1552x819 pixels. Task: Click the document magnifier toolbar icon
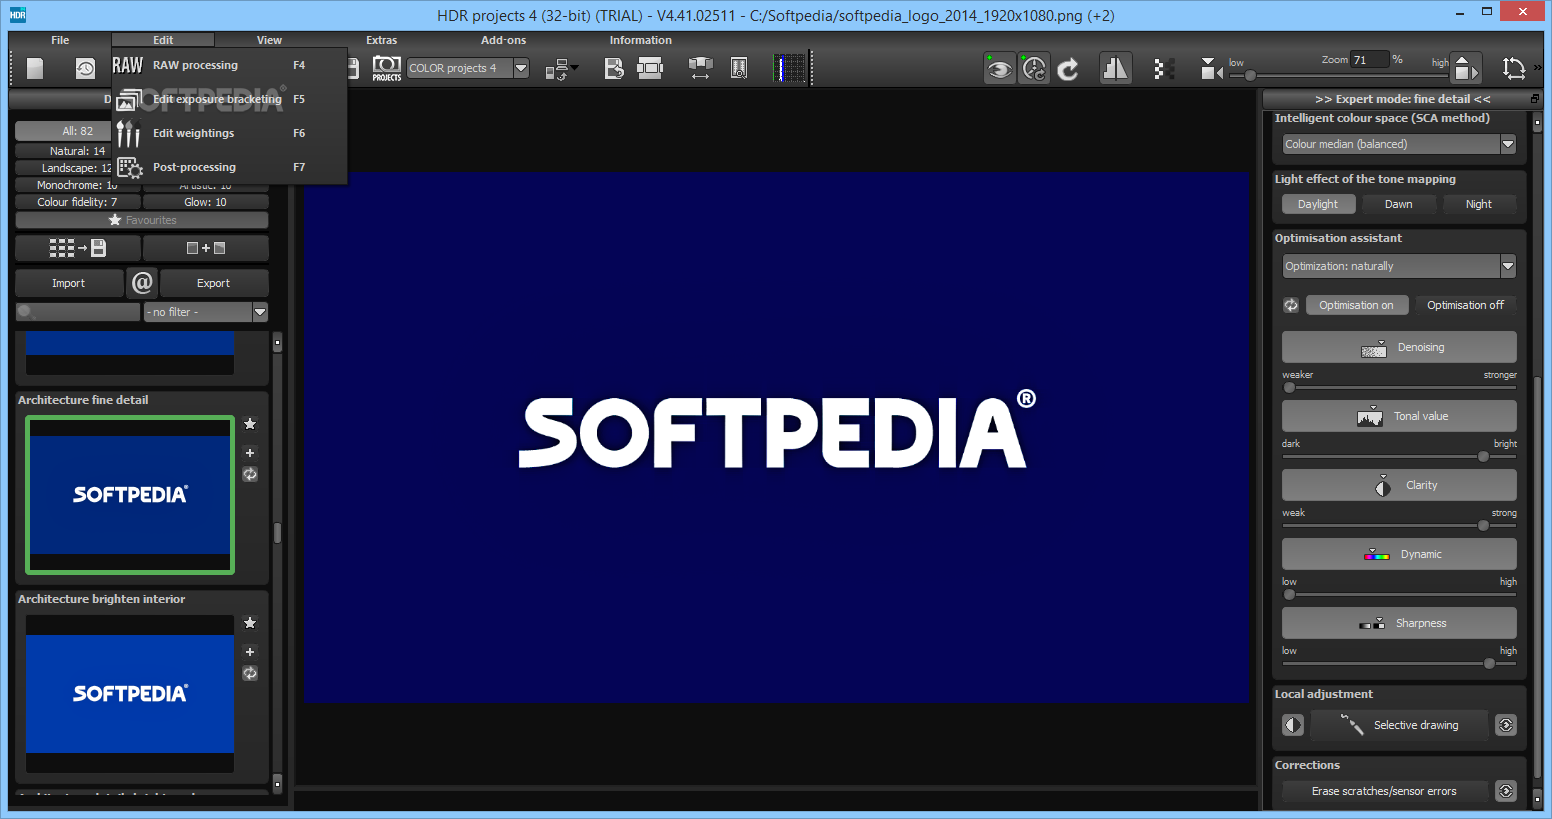point(739,68)
